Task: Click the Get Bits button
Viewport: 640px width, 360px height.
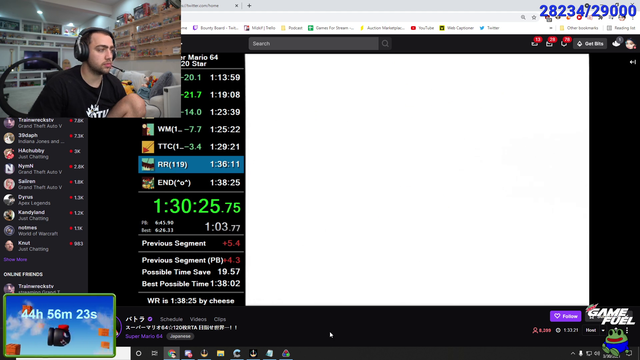Action: pos(590,44)
